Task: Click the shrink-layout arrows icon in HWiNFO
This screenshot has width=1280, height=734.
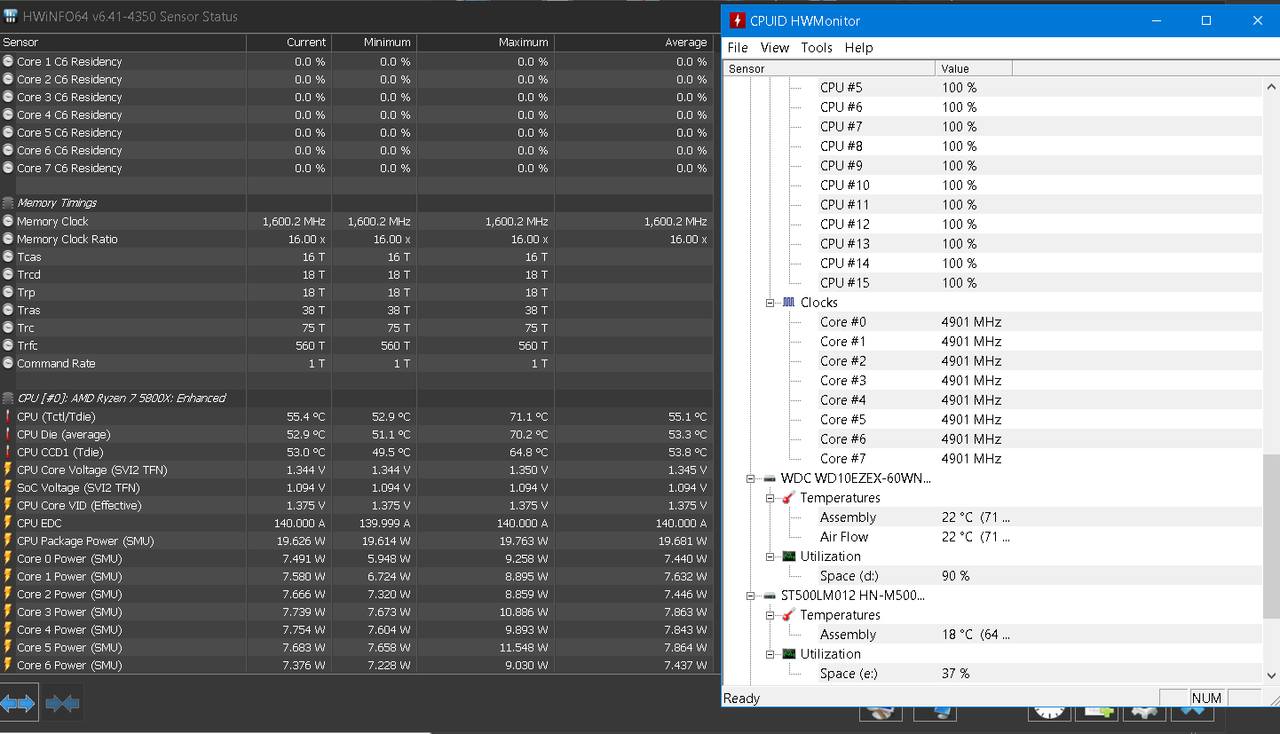Action: (x=62, y=704)
